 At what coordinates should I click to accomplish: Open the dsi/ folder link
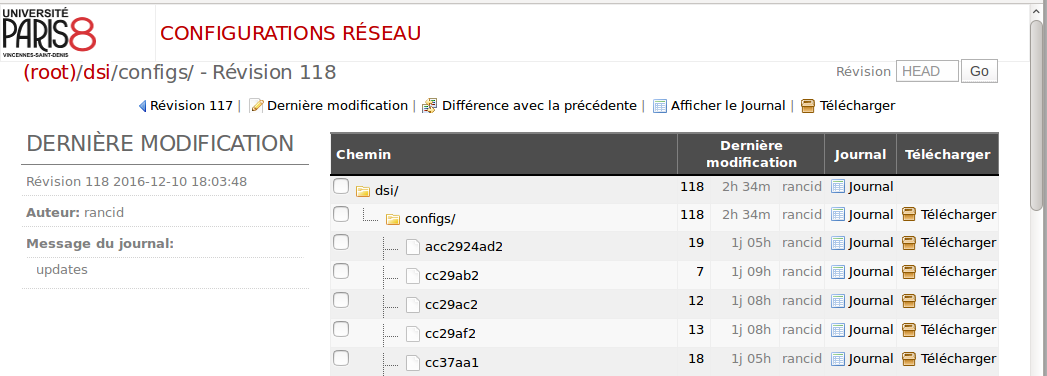pyautogui.click(x=387, y=191)
